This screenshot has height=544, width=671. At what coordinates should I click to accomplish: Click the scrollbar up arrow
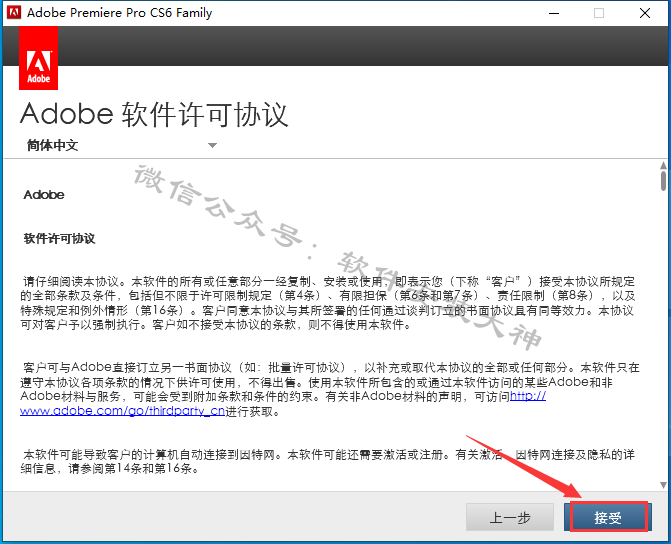[x=663, y=165]
